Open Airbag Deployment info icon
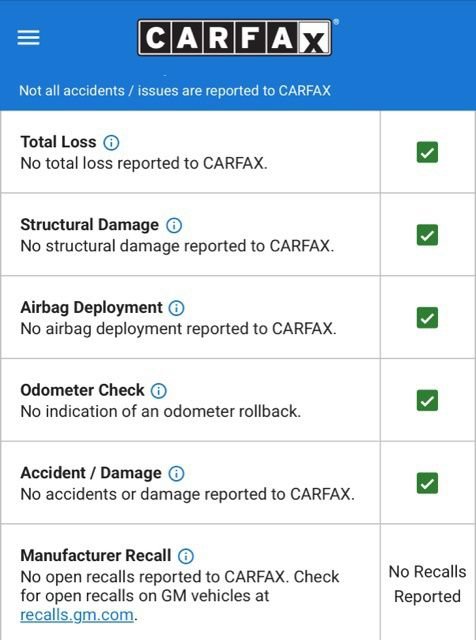The height and width of the screenshot is (640, 476). pos(176,308)
